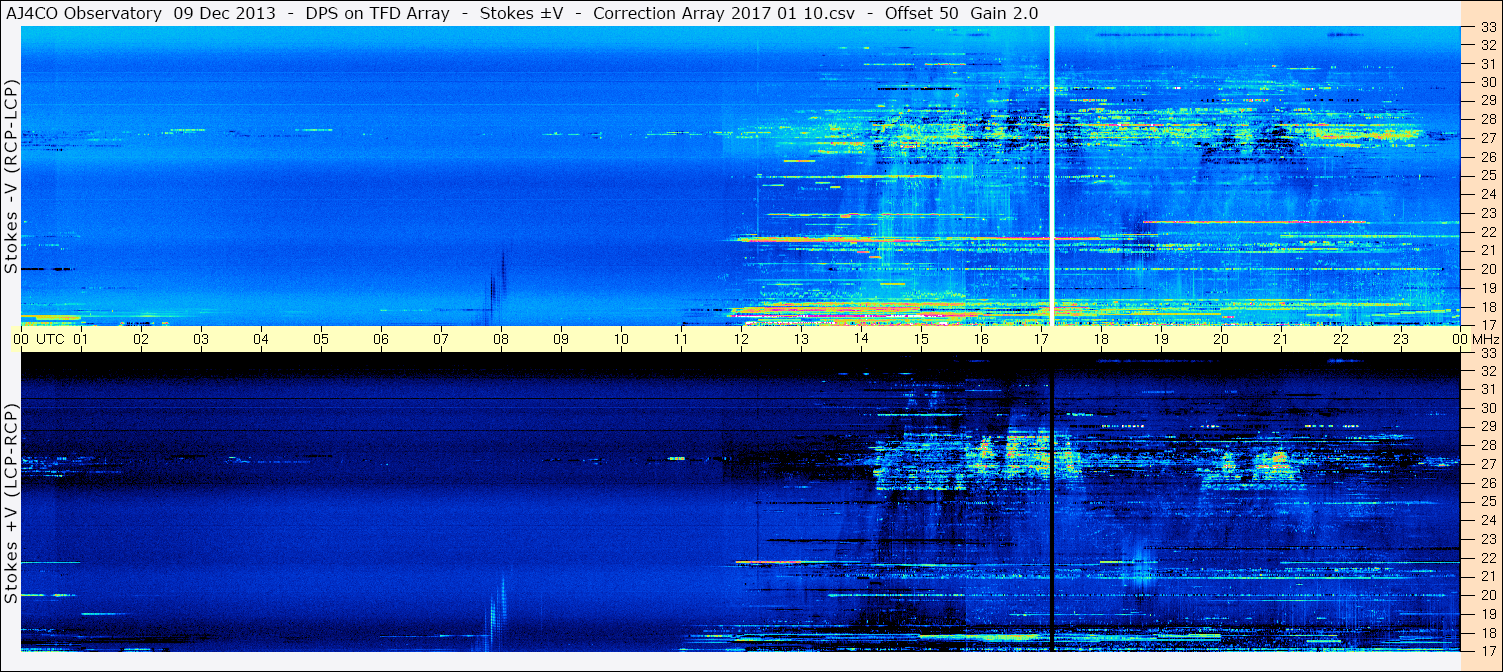This screenshot has height=672, width=1503.
Task: Click the 19 MHz tick of upper panel
Action: pyautogui.click(x=1487, y=288)
